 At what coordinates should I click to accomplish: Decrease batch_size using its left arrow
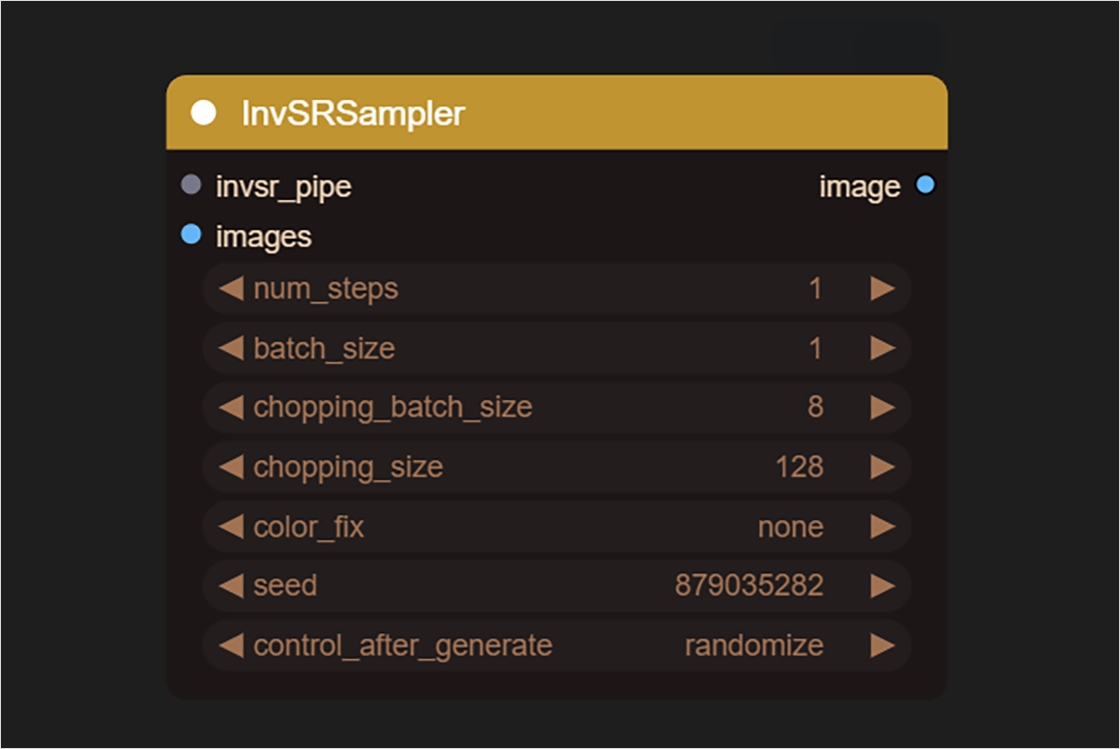(x=231, y=348)
